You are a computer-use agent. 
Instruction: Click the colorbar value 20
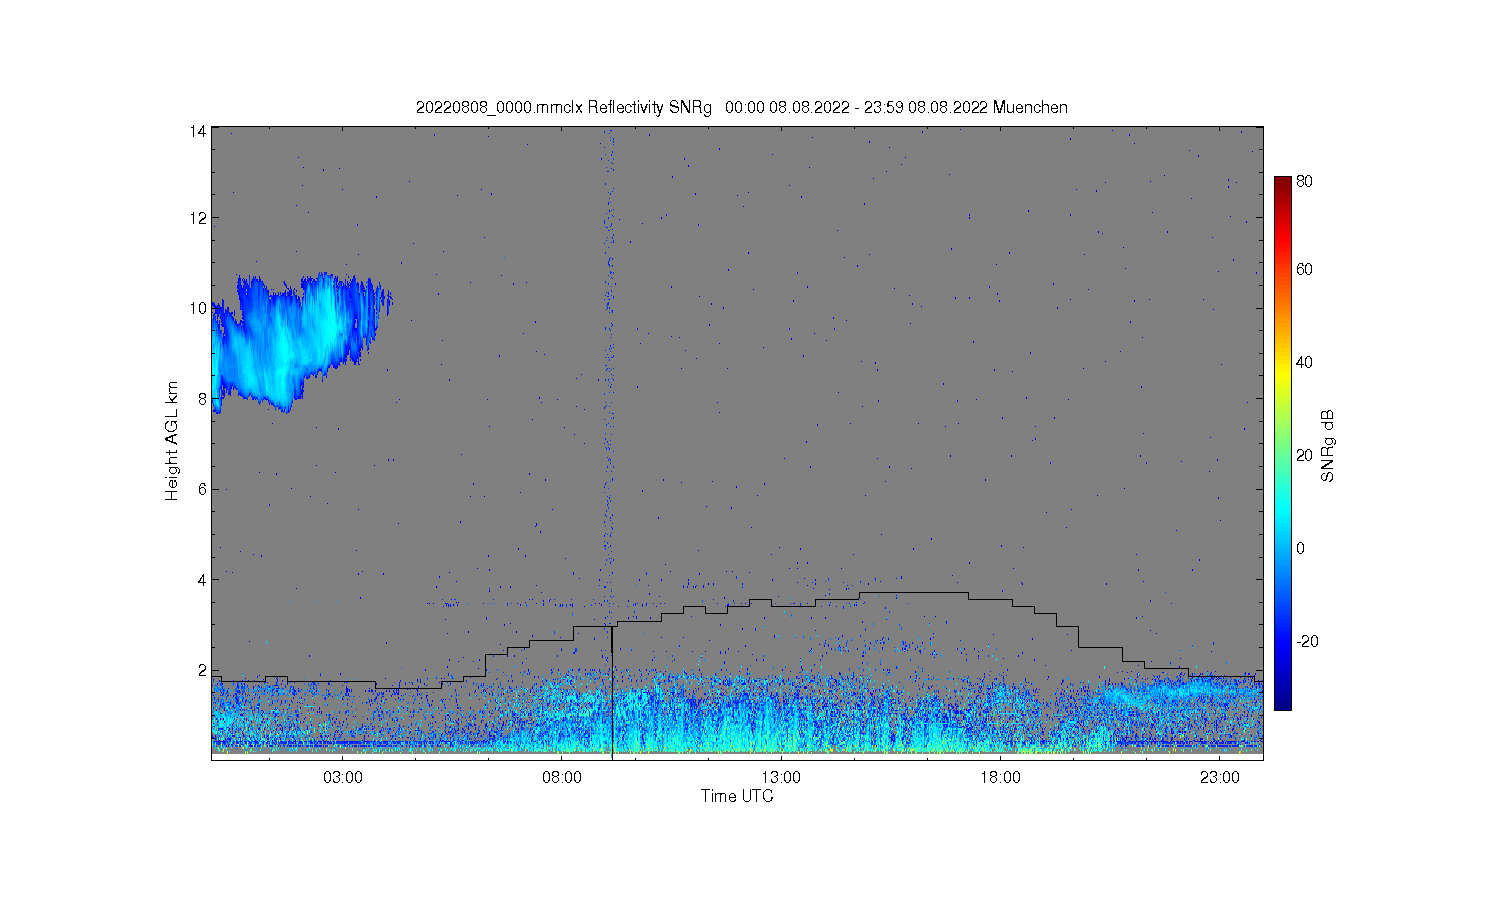(1304, 455)
